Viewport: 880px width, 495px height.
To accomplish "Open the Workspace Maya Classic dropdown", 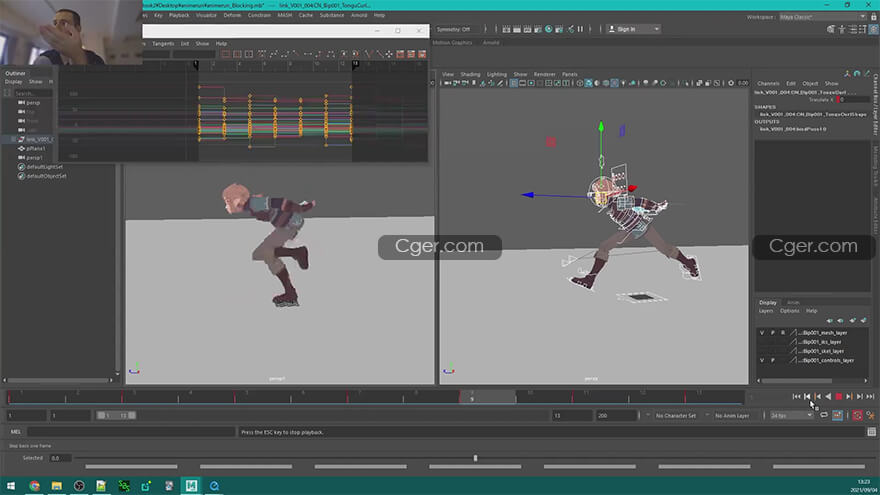I will click(x=822, y=17).
